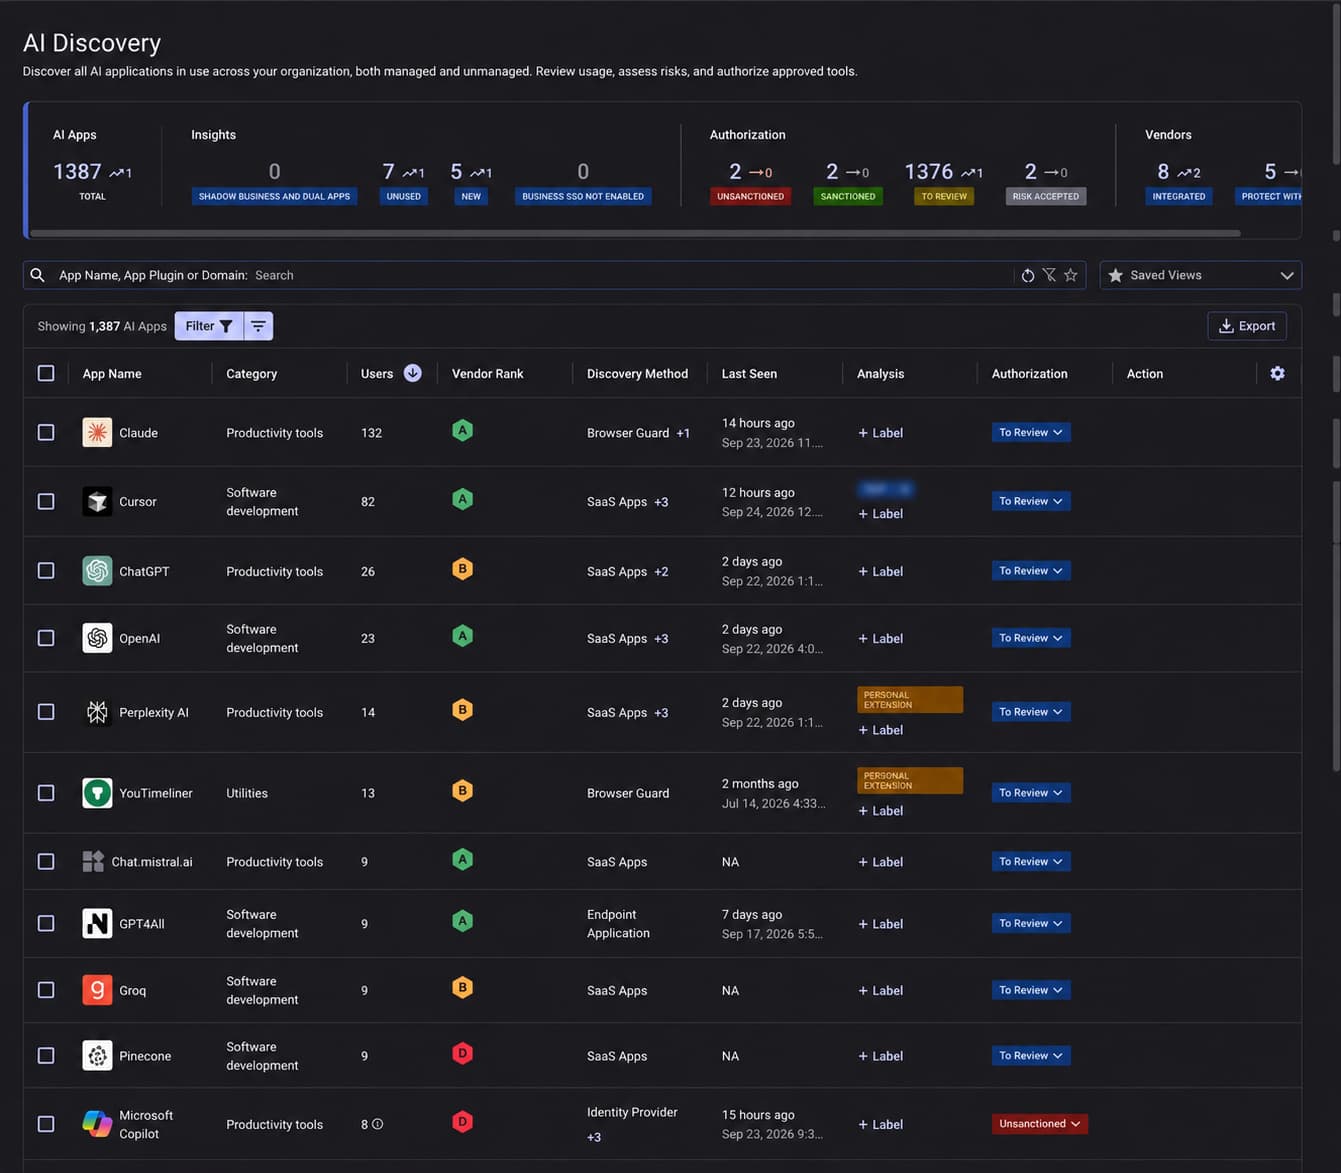Check the Perplexity AI row checkbox

[46, 712]
